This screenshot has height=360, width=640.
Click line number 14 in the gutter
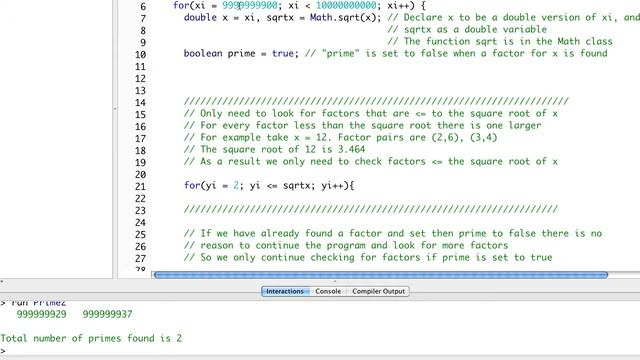click(140, 103)
